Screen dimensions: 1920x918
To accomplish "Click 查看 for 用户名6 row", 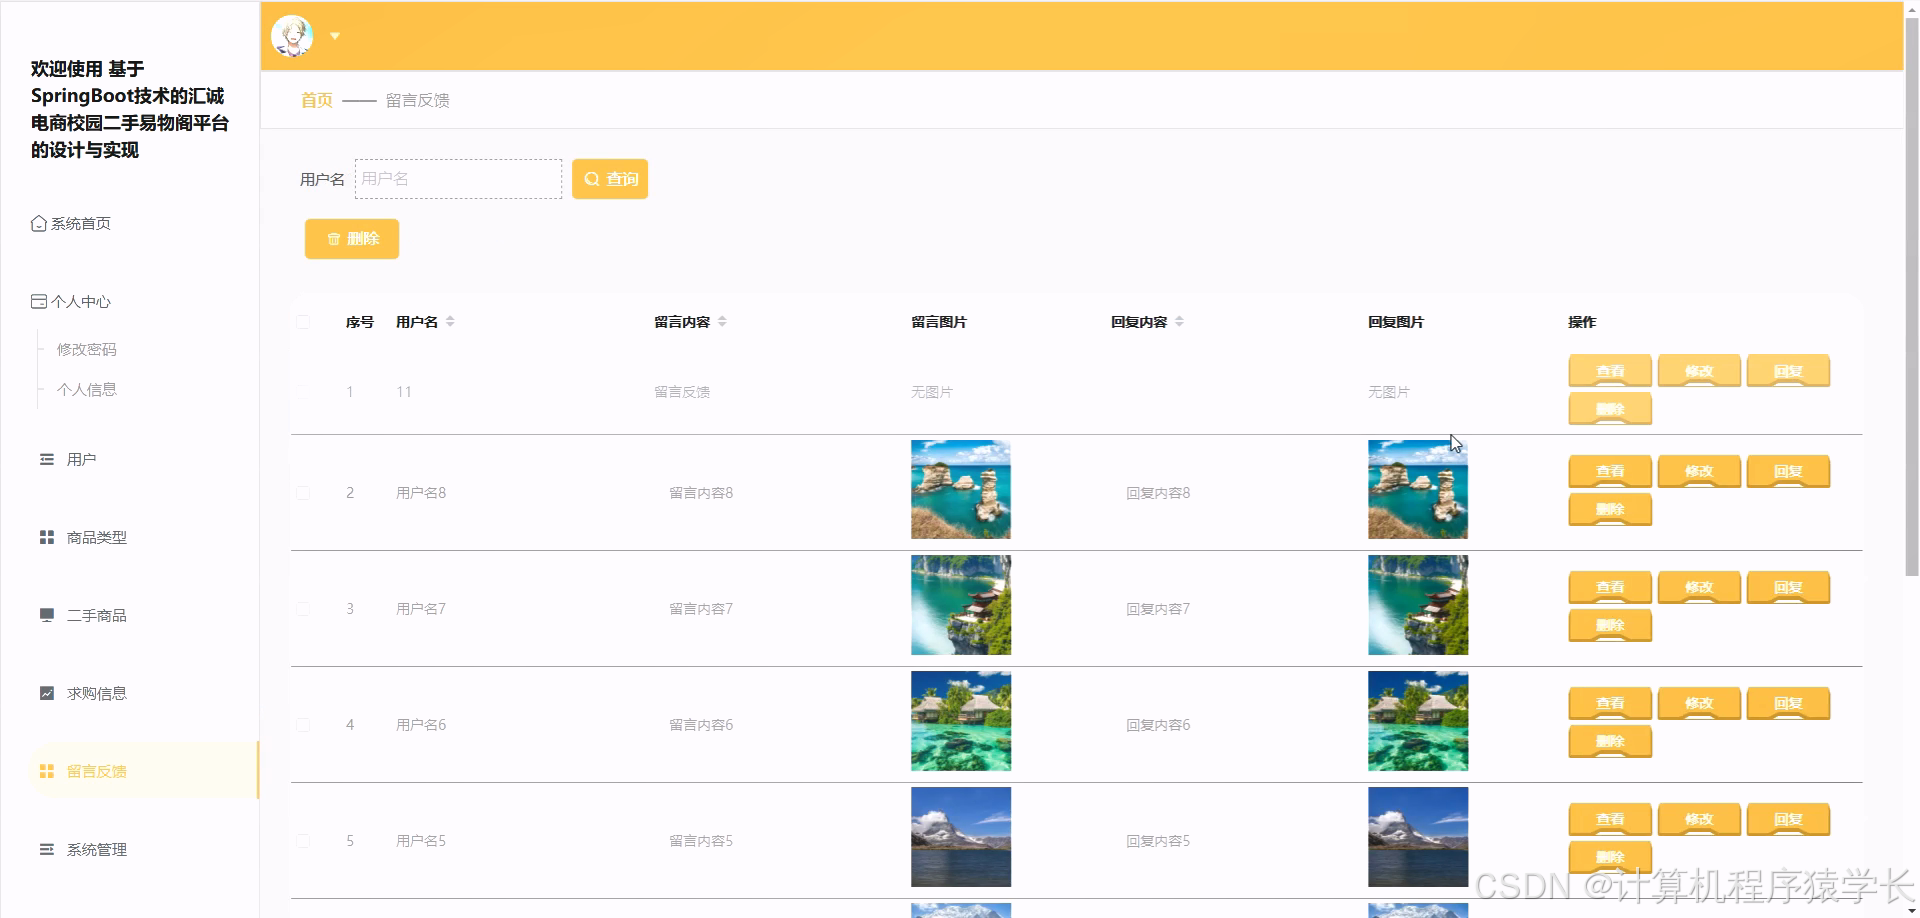I will click(x=1610, y=703).
